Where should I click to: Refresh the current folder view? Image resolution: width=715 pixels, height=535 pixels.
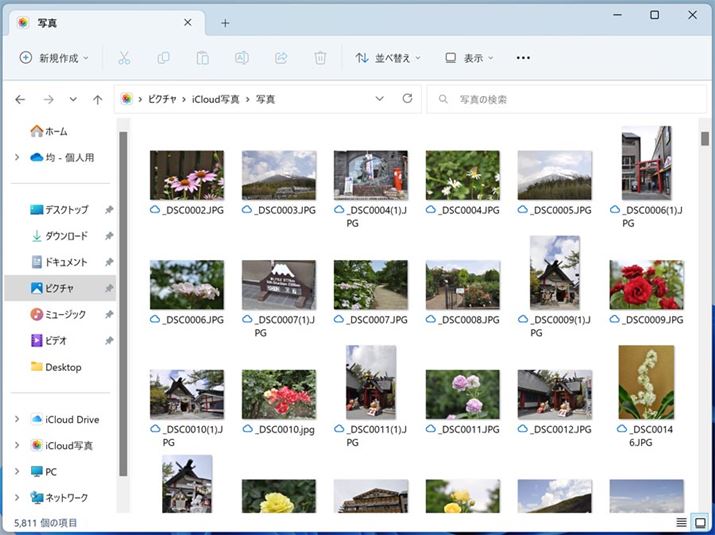(x=407, y=99)
